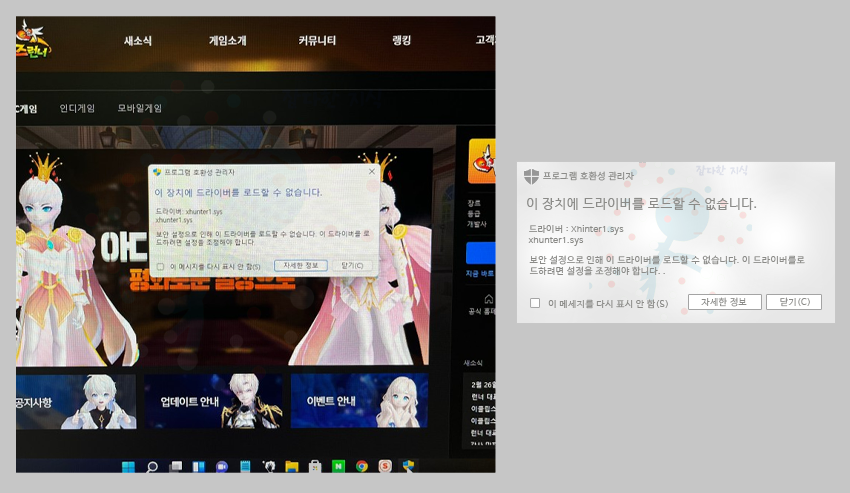Click the game logo at top-left of site
This screenshot has height=493, width=850.
coord(33,40)
